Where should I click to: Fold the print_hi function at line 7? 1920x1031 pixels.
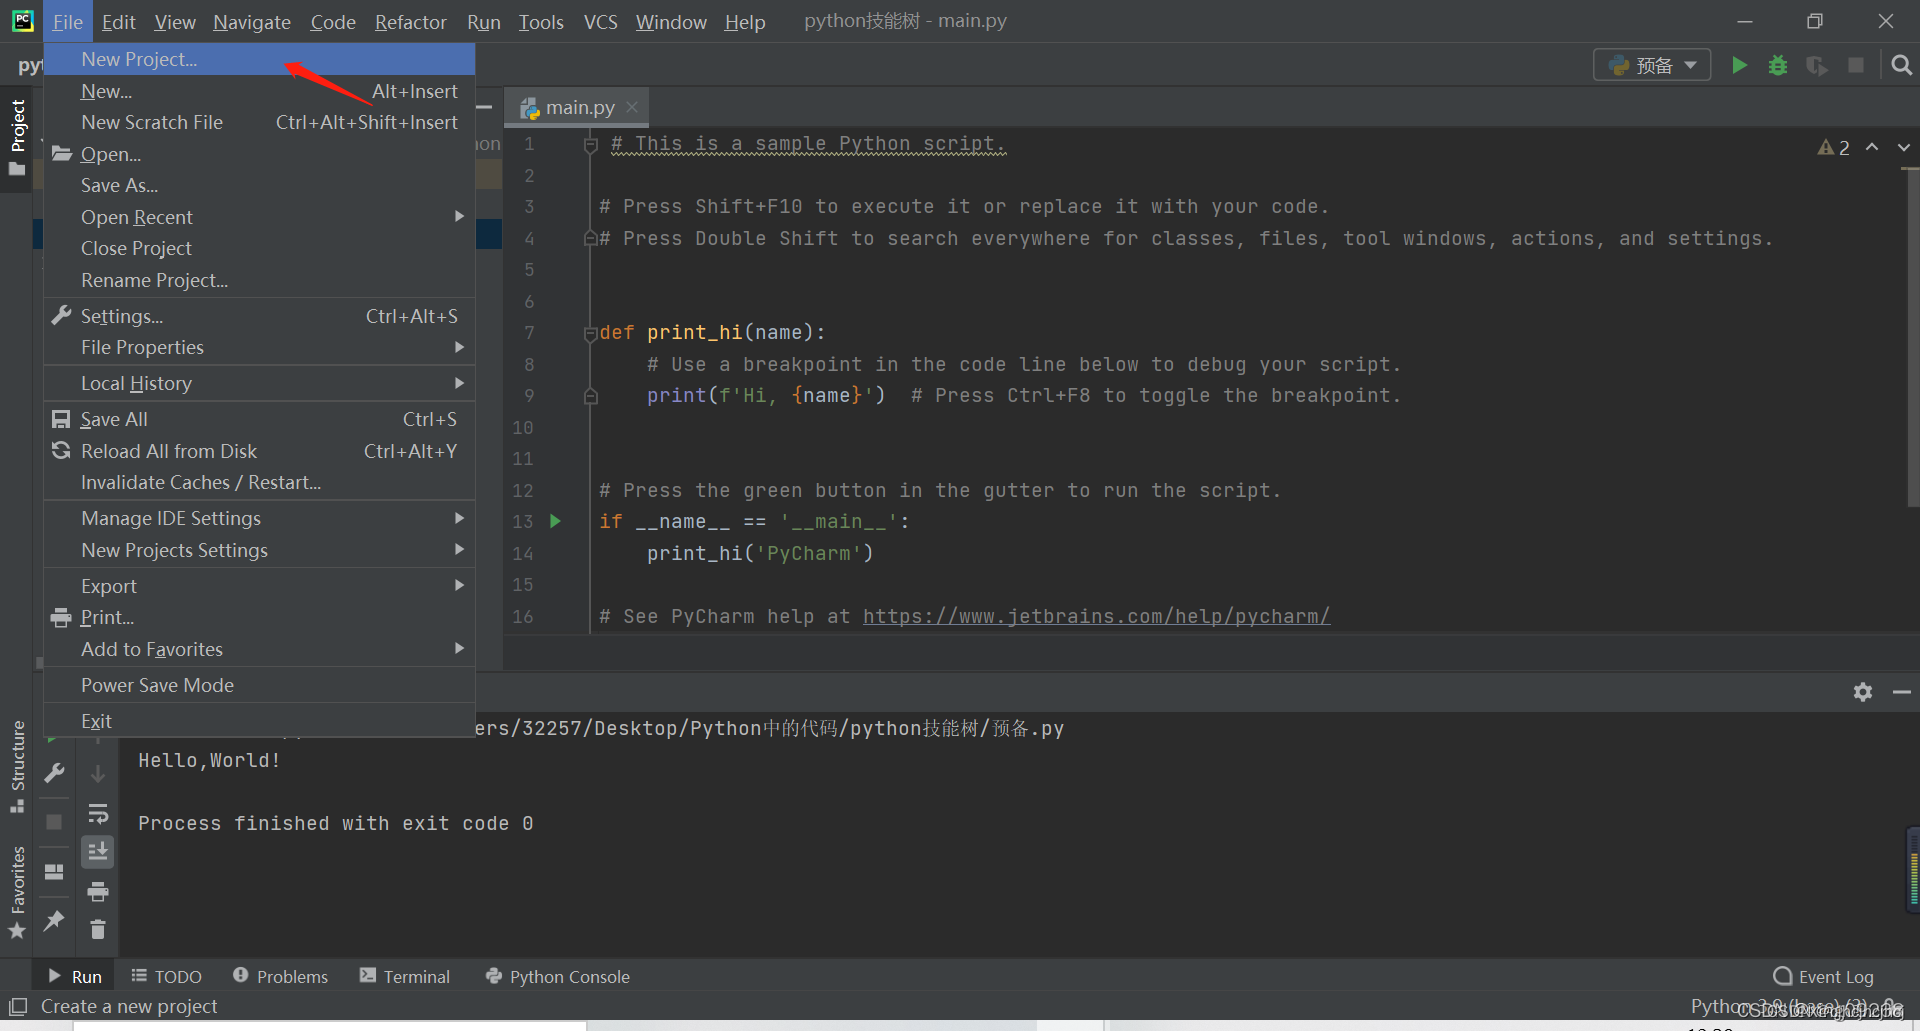click(591, 333)
